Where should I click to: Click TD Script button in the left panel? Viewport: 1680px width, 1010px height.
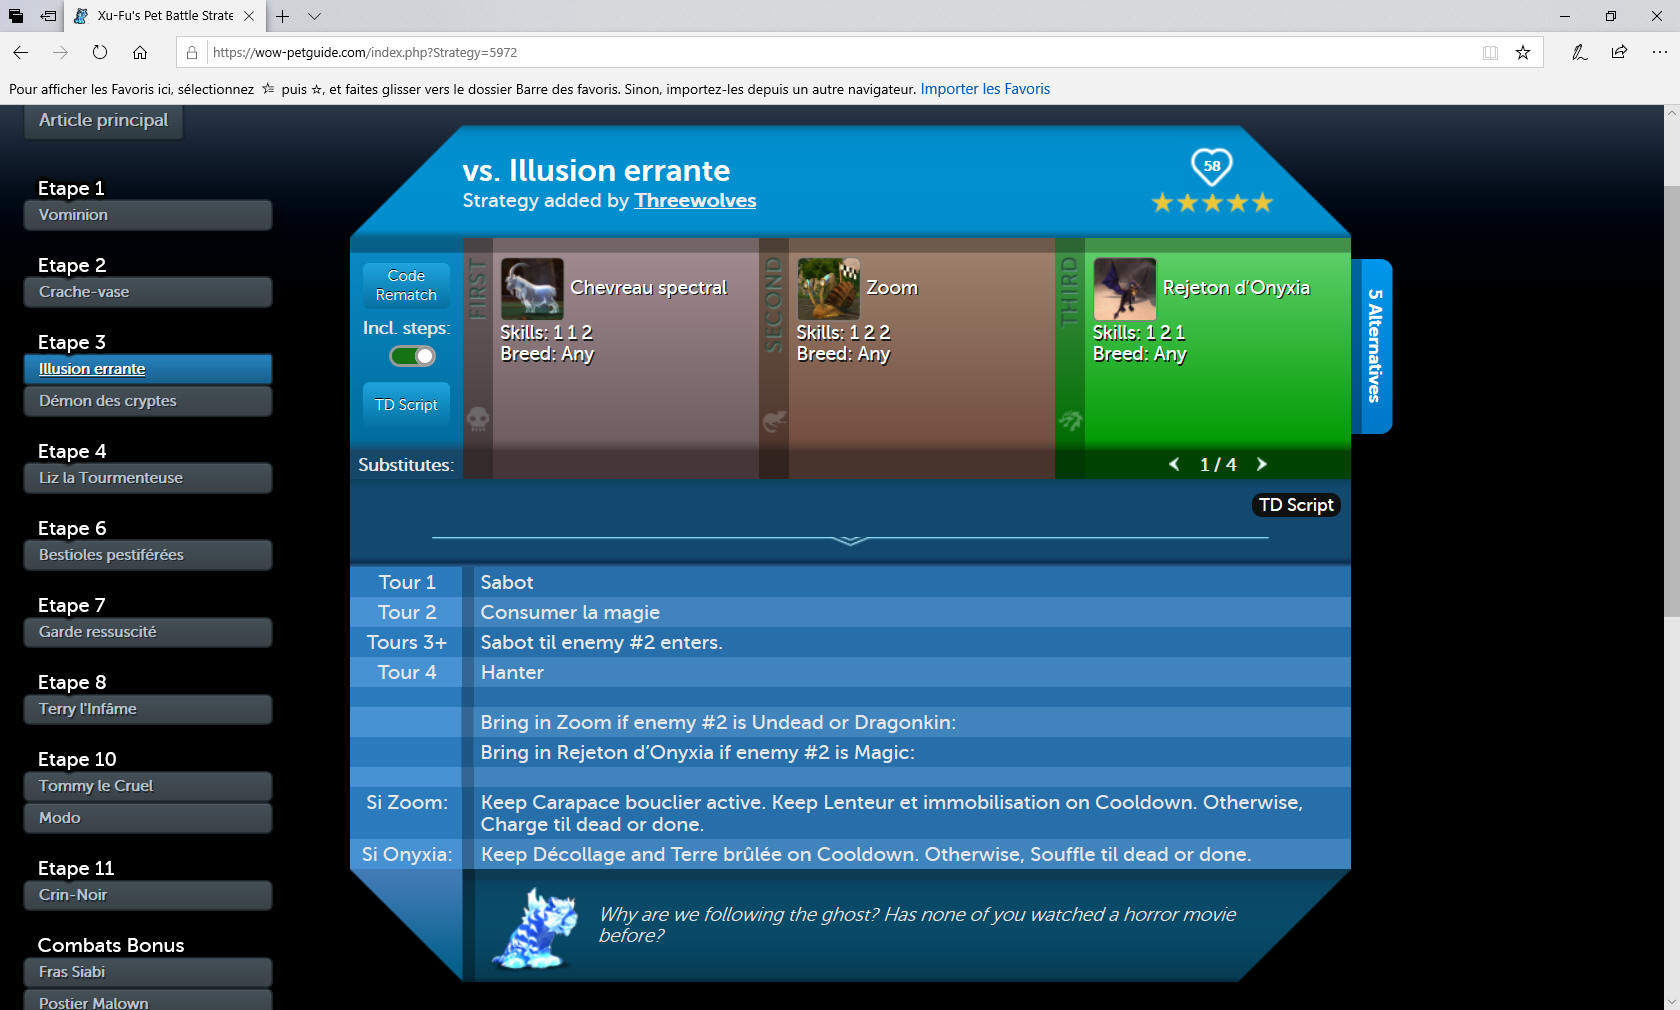406,405
